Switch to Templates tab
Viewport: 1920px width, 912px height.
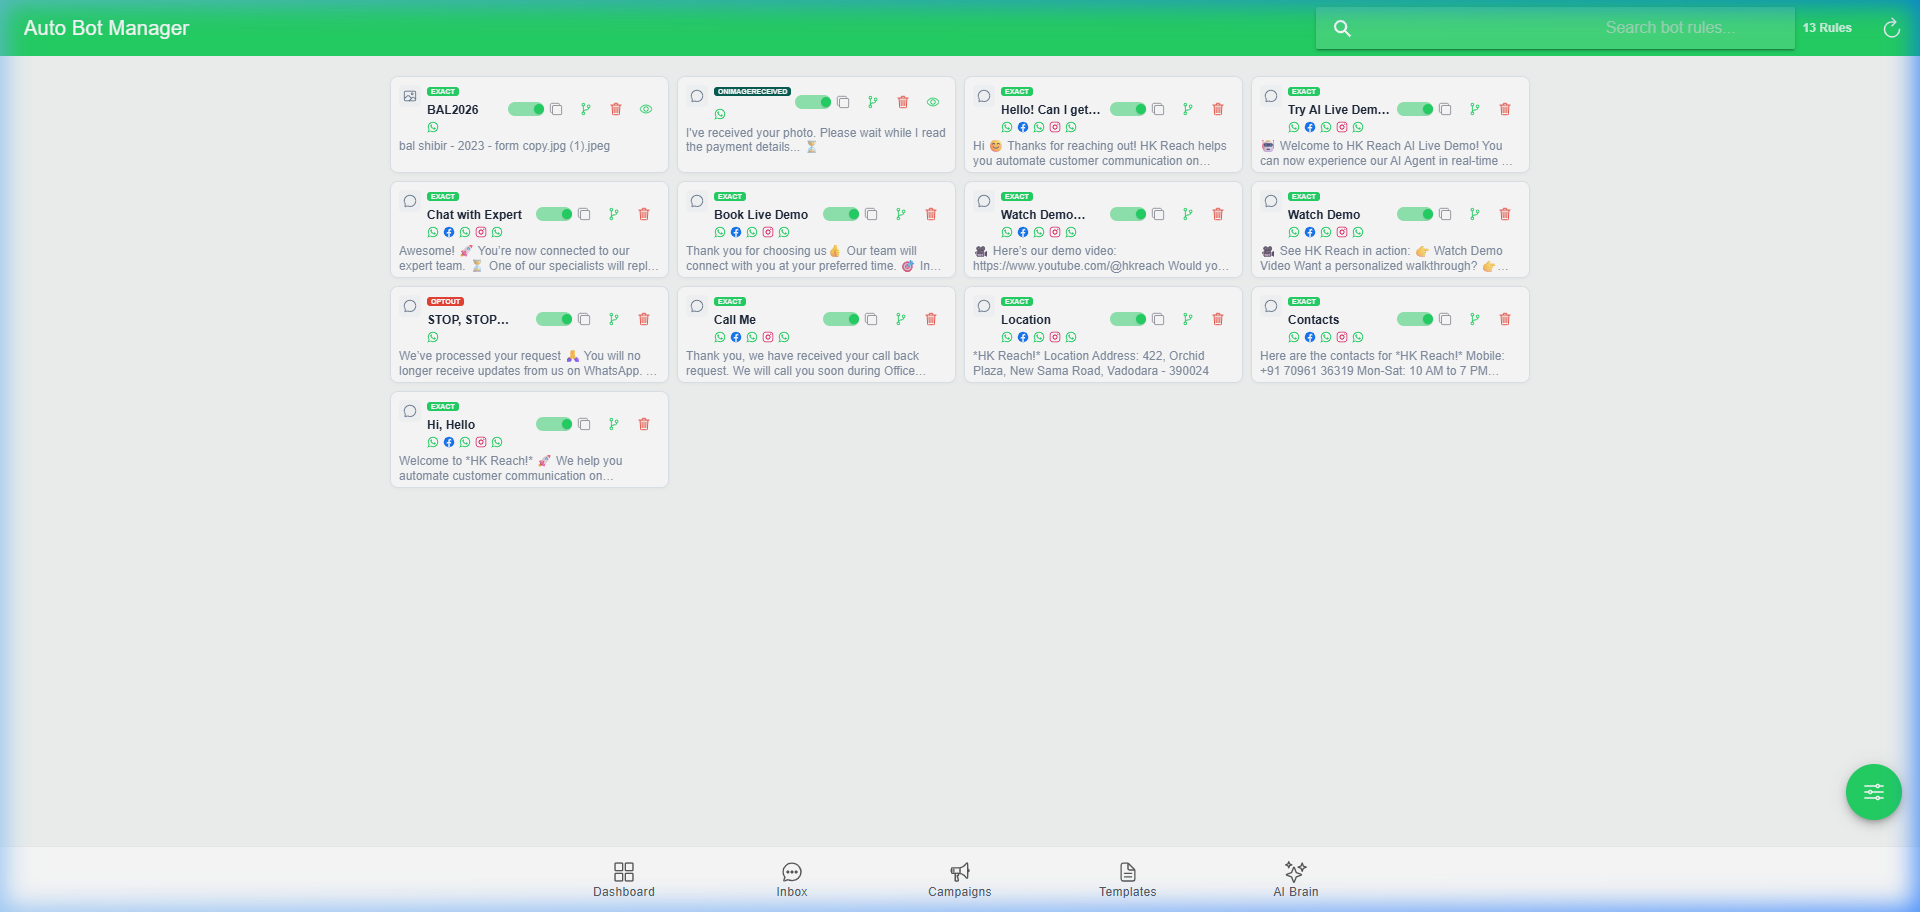click(x=1128, y=880)
